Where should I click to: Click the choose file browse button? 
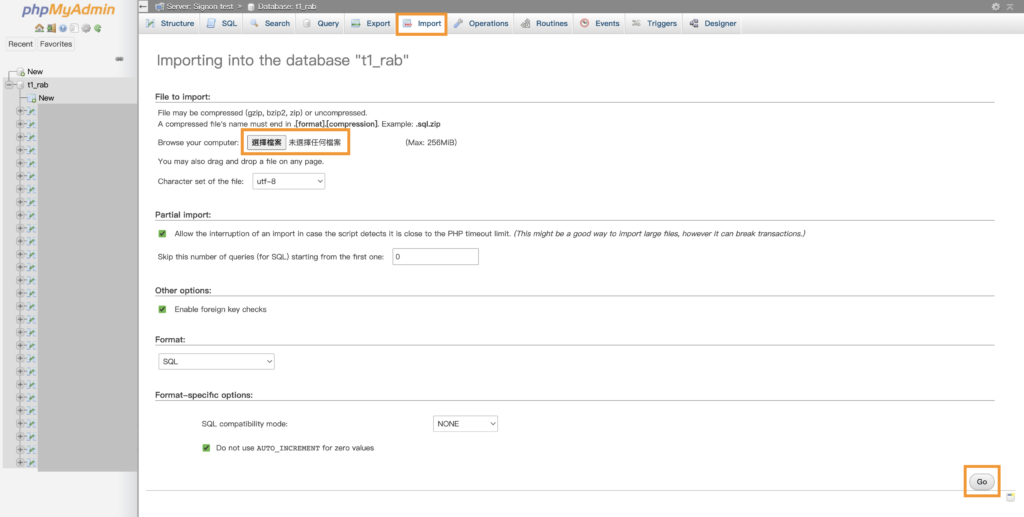(267, 143)
